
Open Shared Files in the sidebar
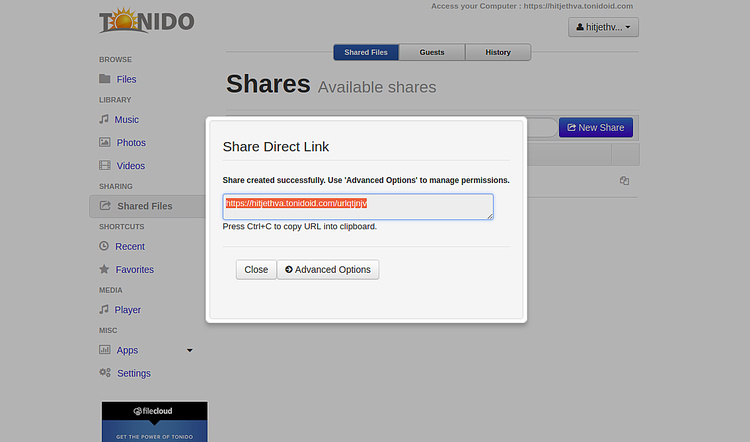point(144,206)
